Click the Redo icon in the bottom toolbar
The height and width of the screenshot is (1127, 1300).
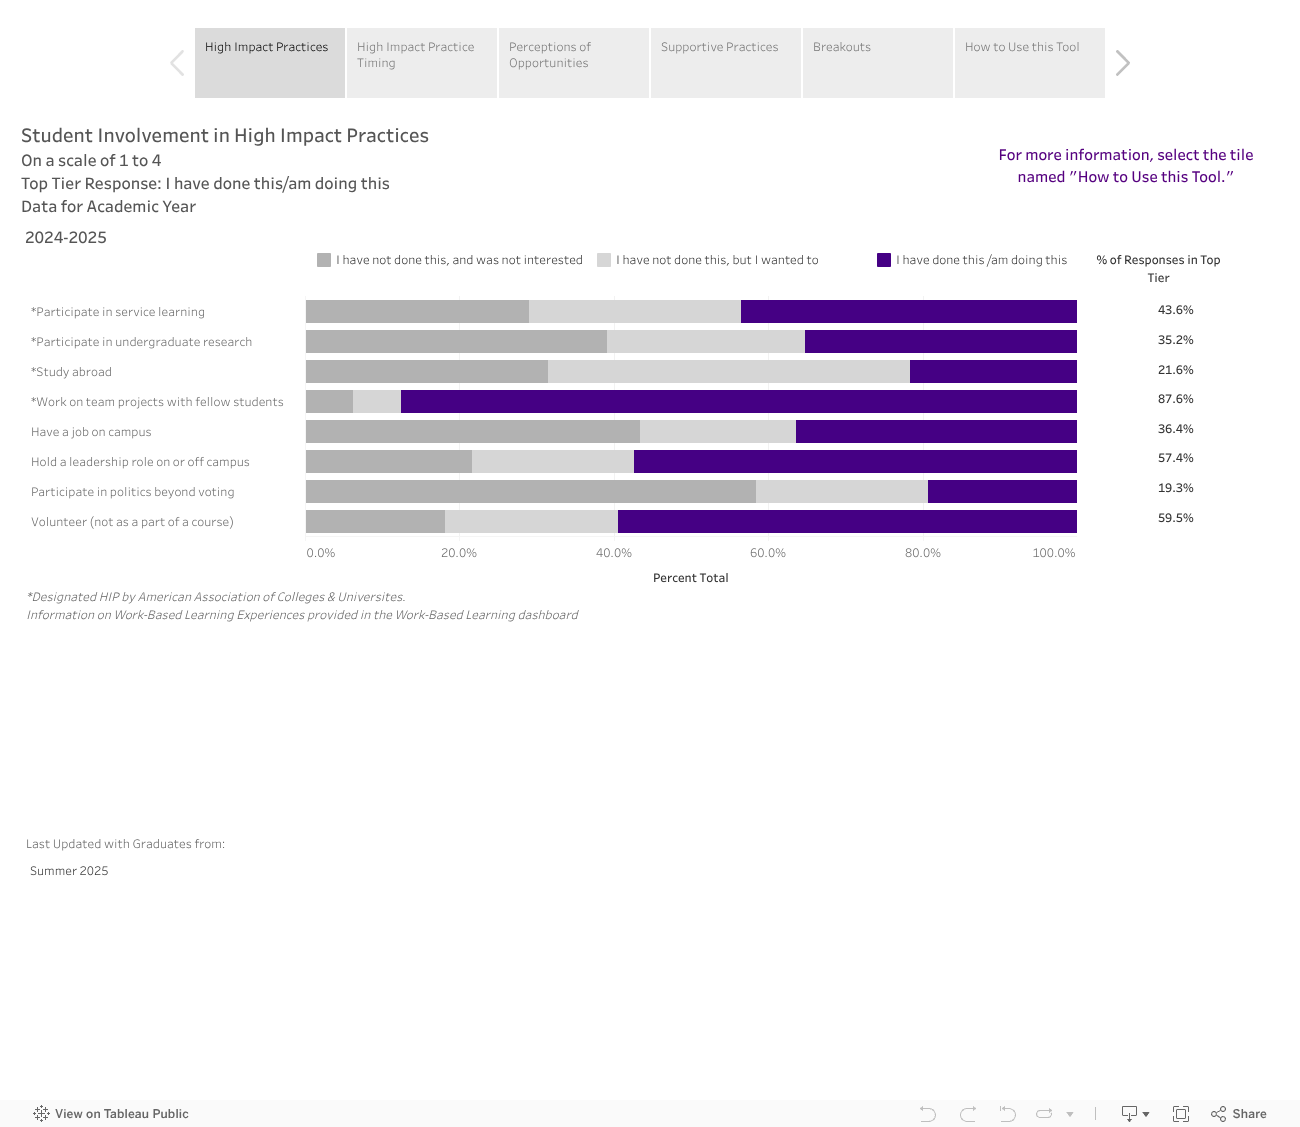[x=967, y=1114]
